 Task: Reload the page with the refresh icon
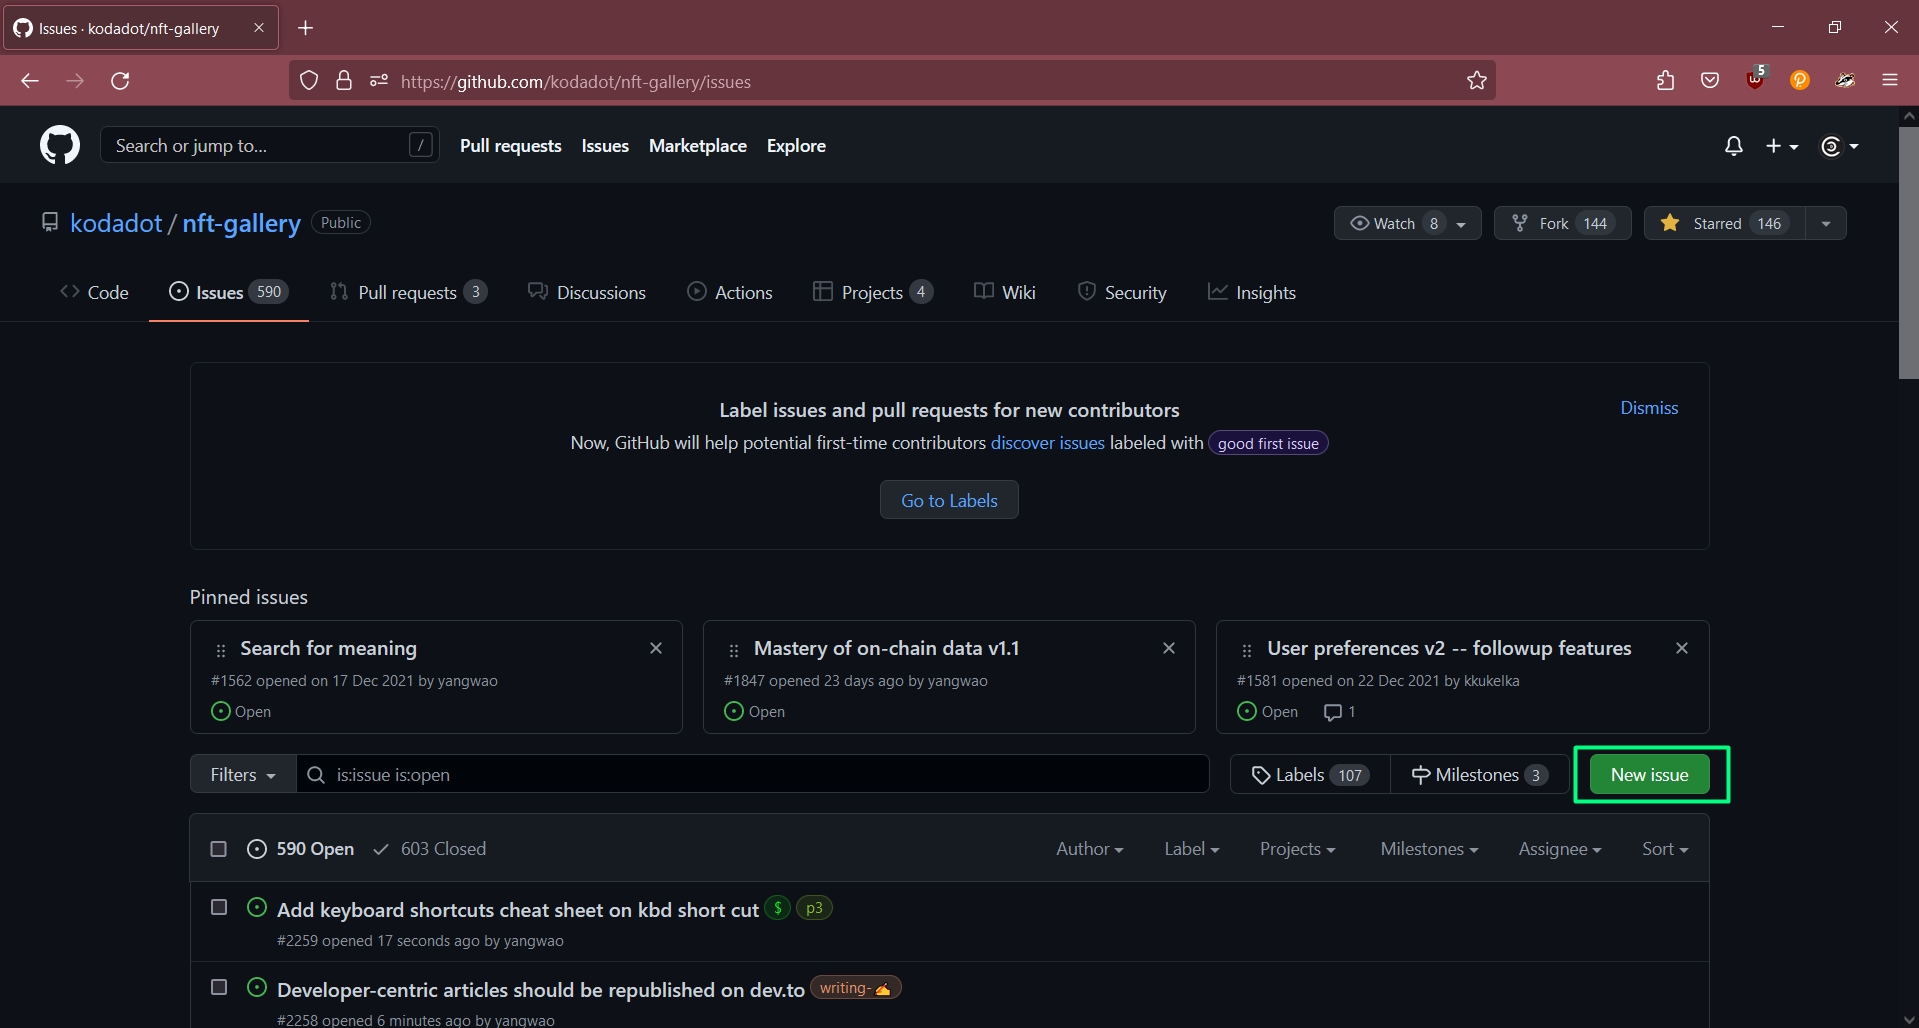point(120,81)
